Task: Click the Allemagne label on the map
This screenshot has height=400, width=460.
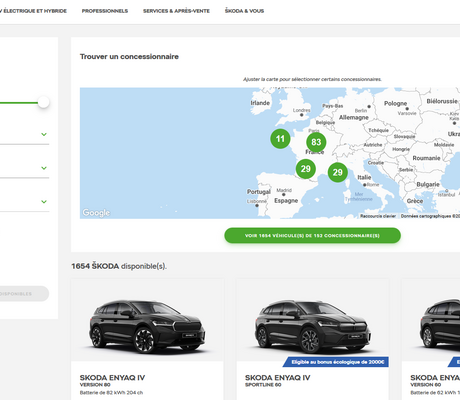Action: point(354,117)
